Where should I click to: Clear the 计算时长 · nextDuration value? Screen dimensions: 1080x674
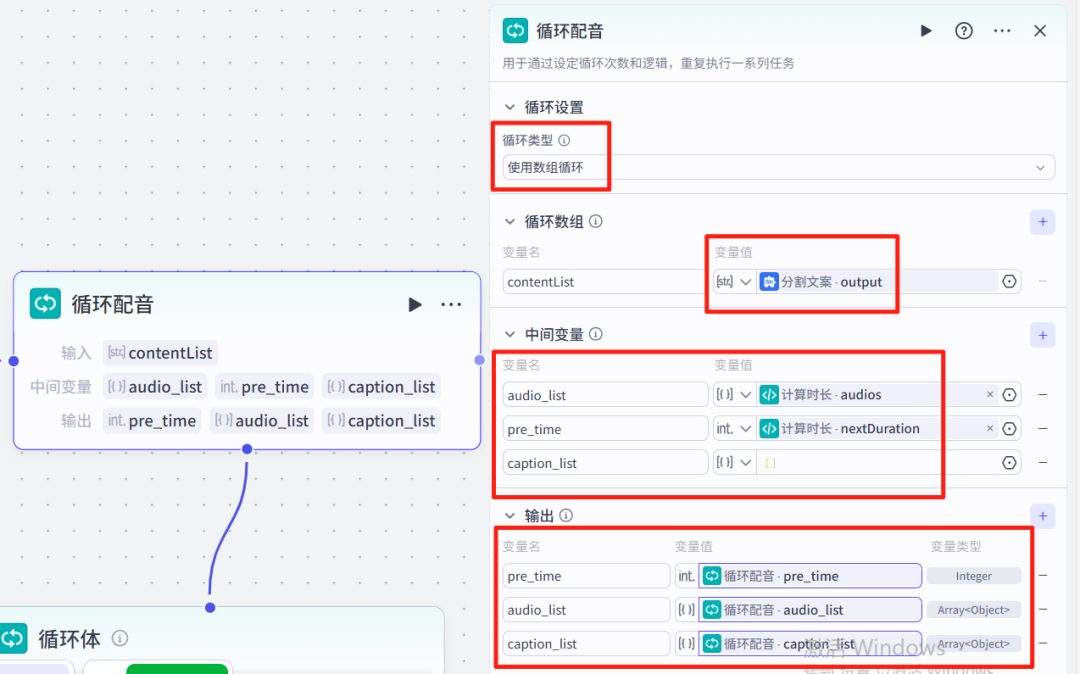[990, 428]
